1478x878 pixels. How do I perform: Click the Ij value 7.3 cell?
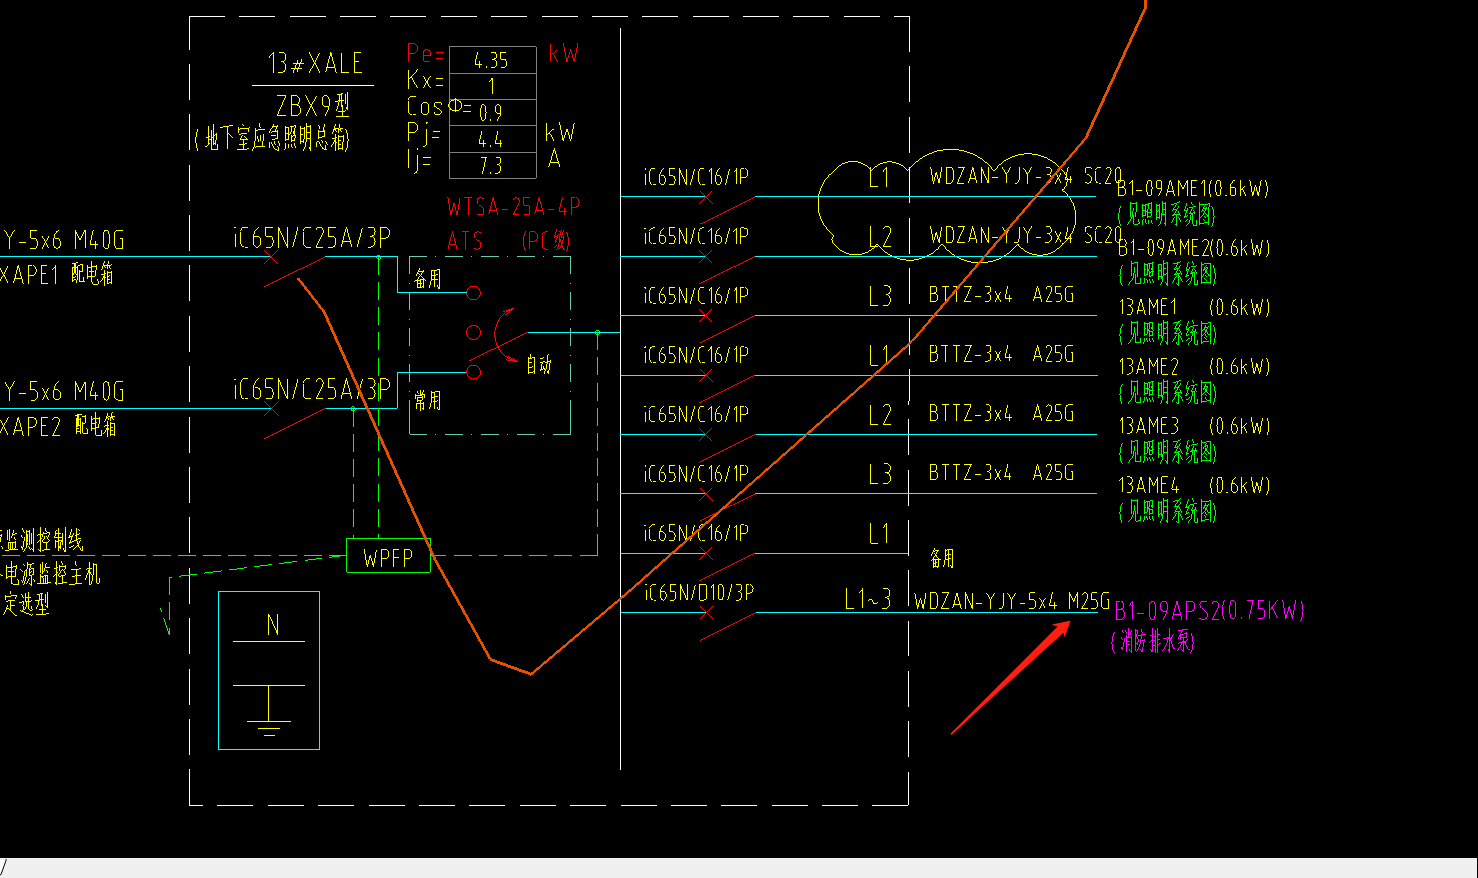tap(492, 165)
